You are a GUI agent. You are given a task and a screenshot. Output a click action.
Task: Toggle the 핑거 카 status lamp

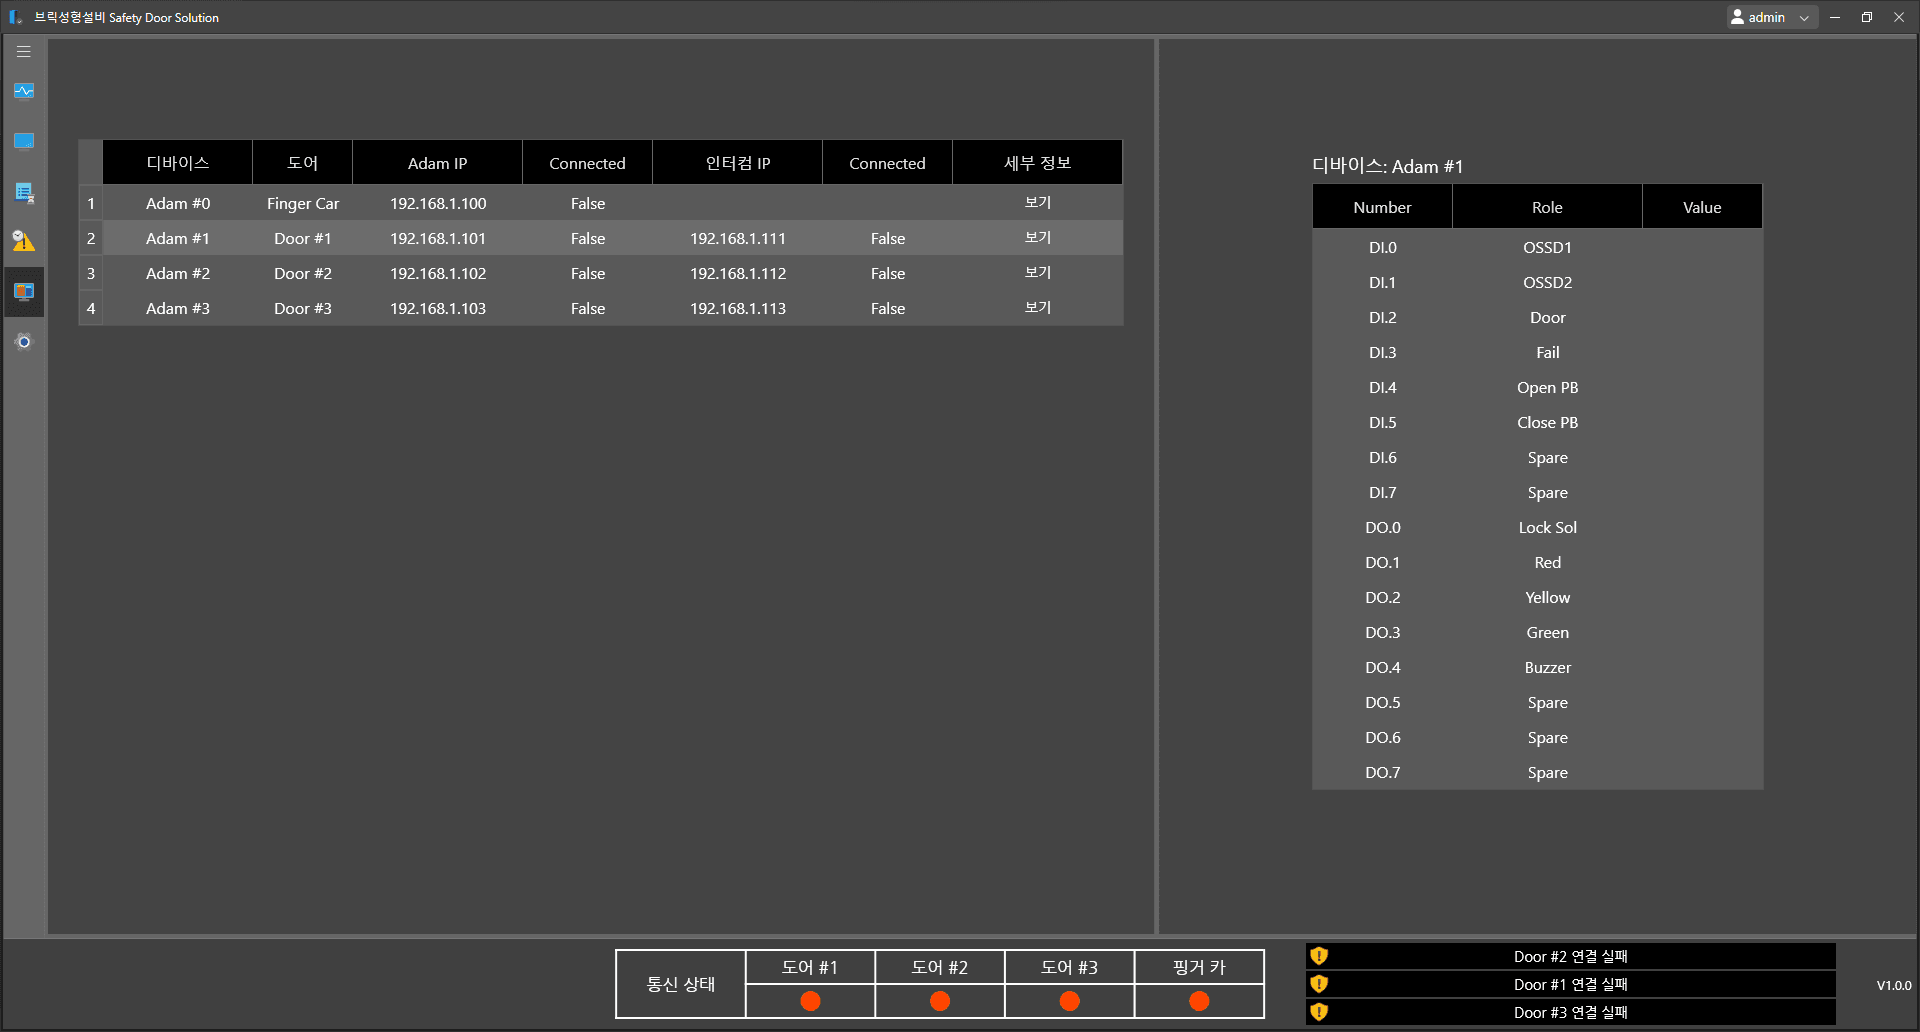[1198, 1000]
